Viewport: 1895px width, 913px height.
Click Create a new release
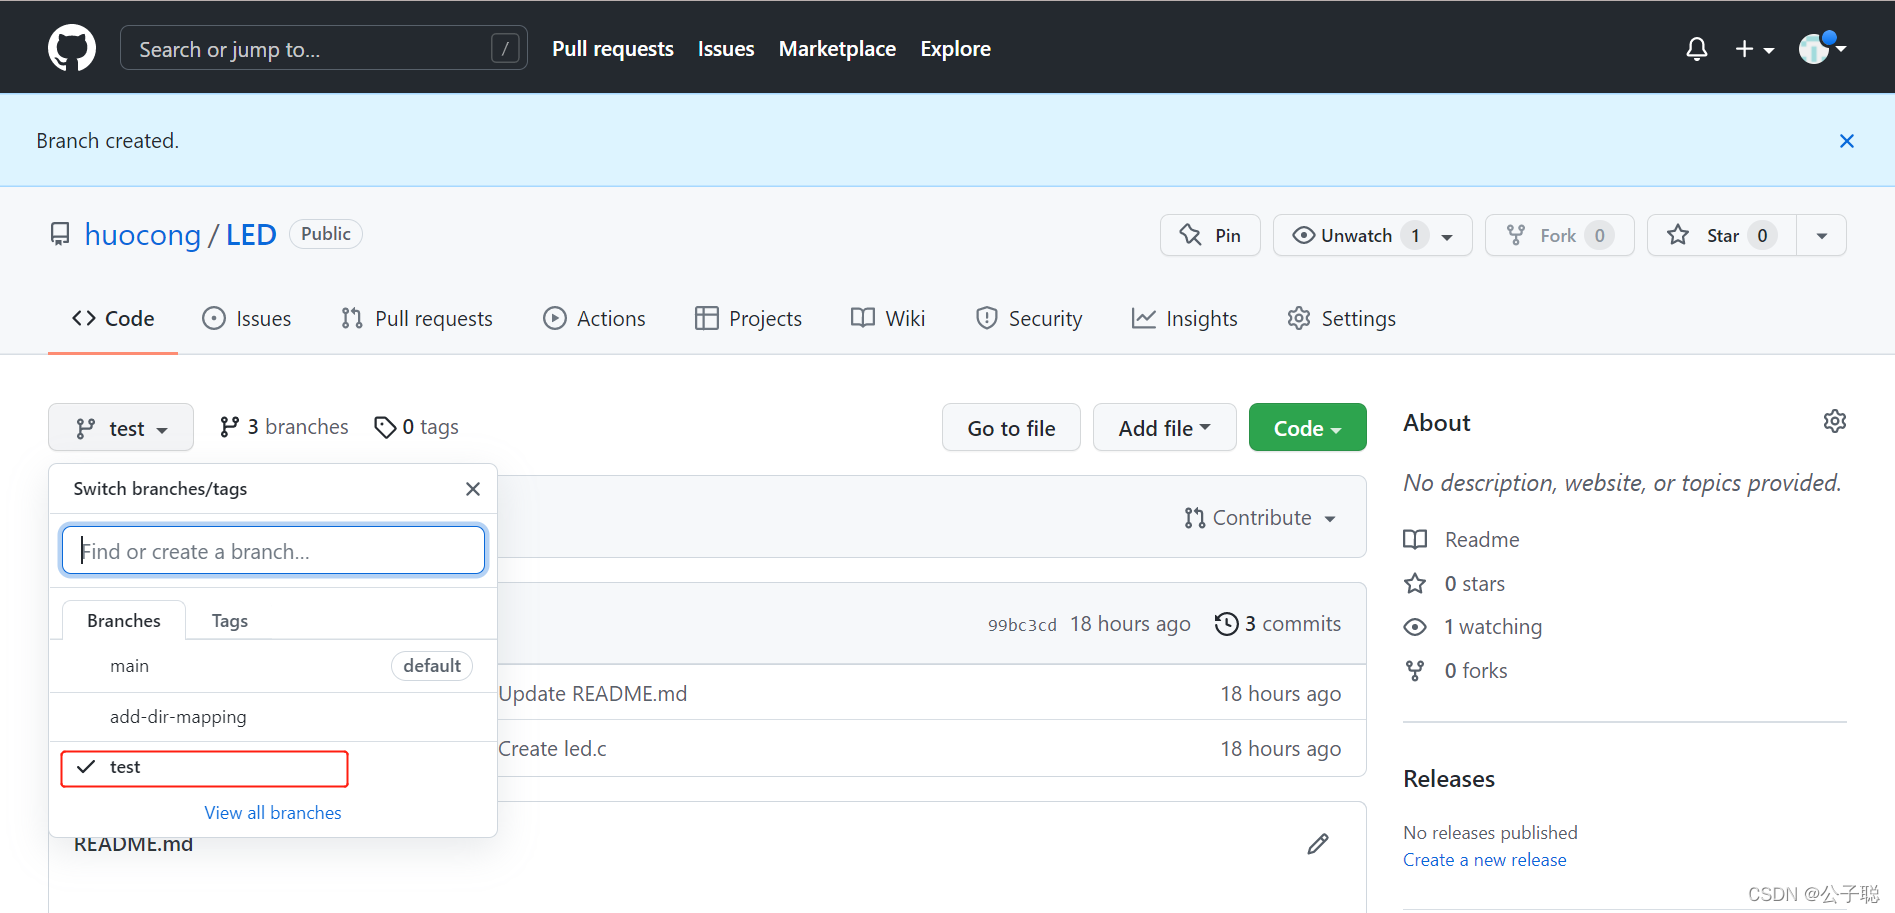coord(1485,860)
